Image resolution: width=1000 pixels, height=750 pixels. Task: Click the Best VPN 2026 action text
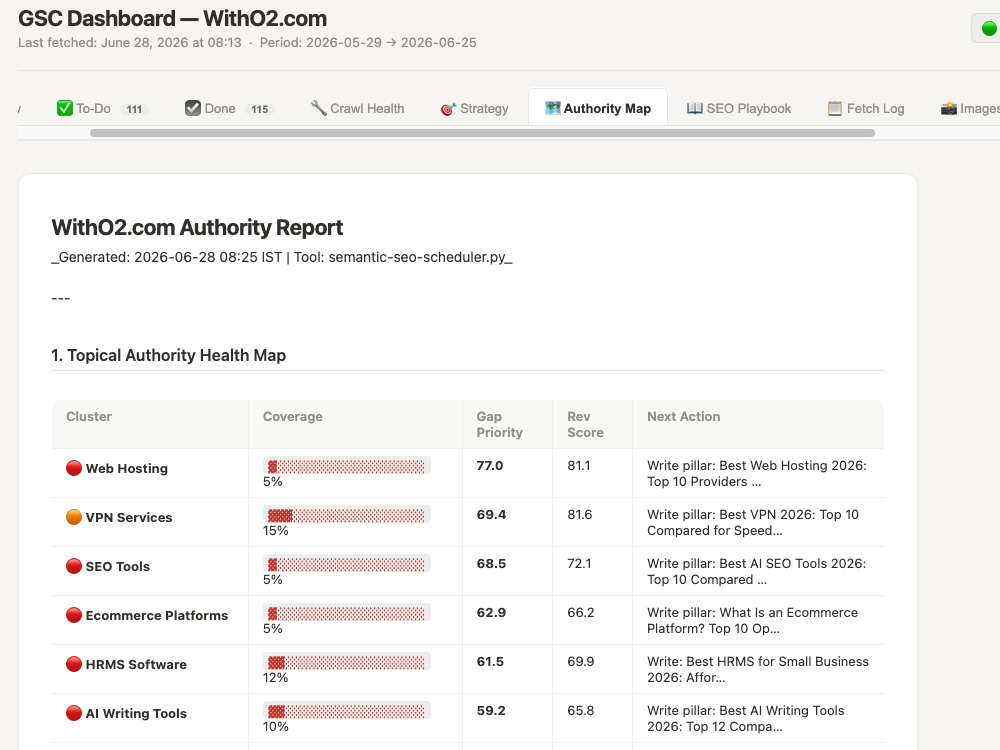pyautogui.click(x=753, y=523)
